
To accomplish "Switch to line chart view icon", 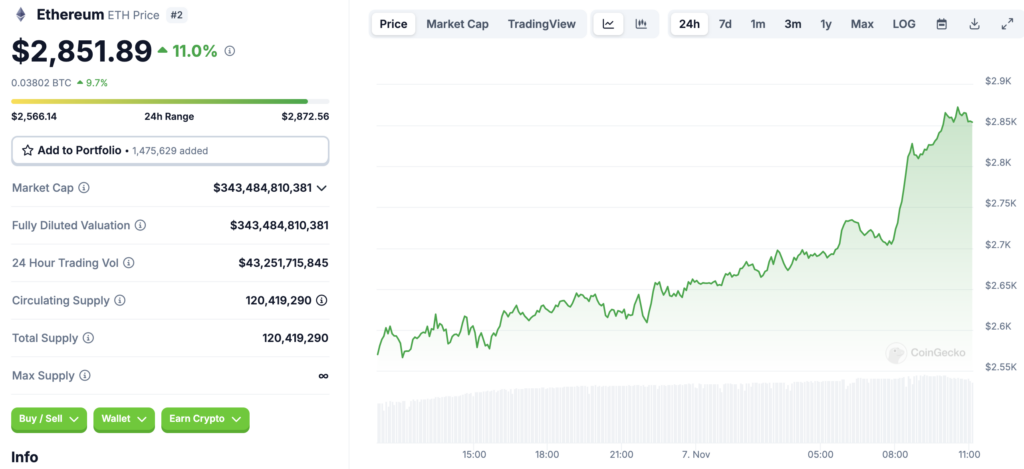I will [x=609, y=24].
